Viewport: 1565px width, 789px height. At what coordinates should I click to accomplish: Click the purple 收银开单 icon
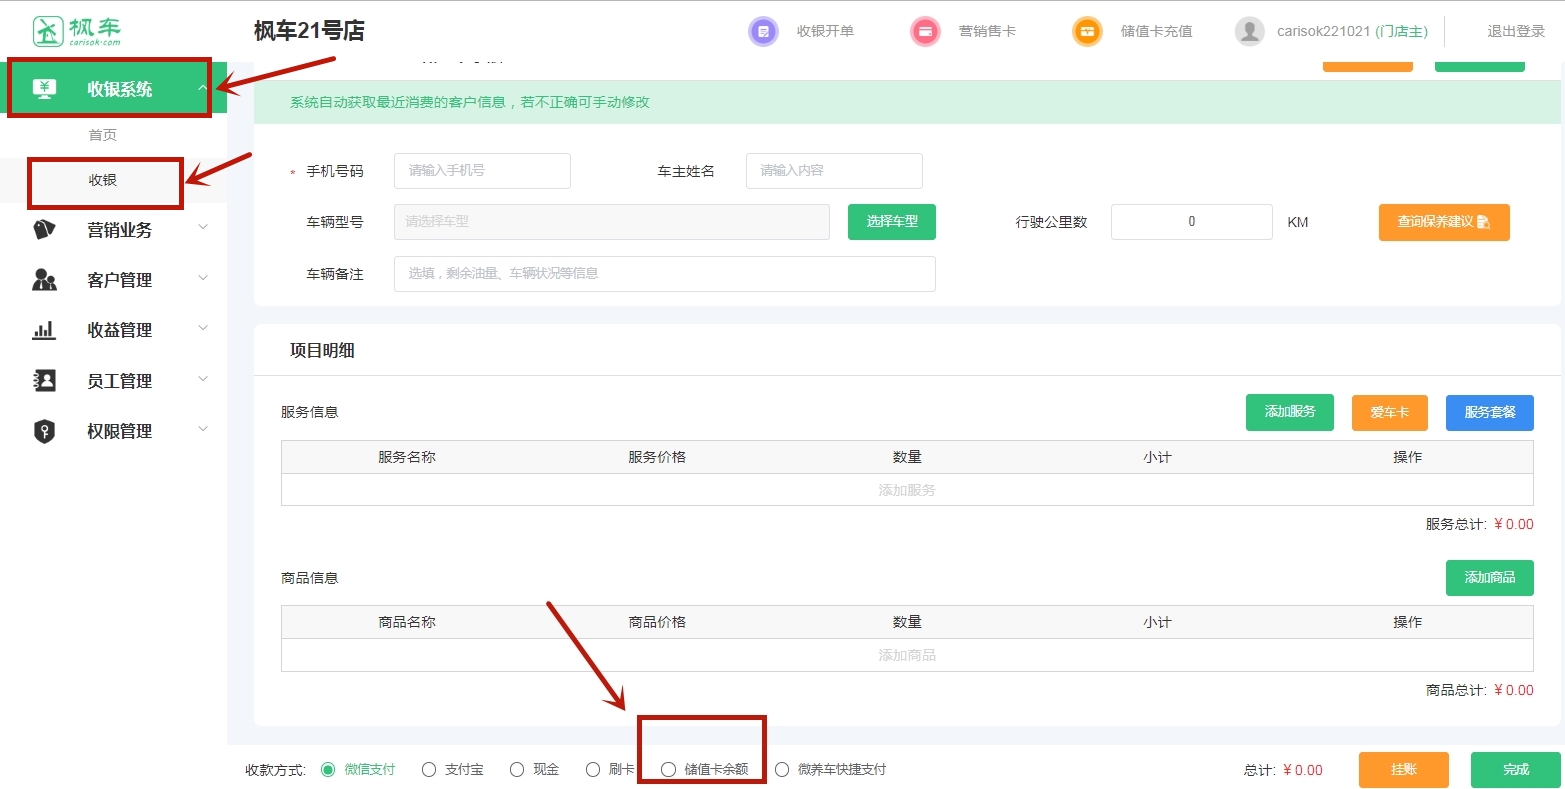point(763,32)
